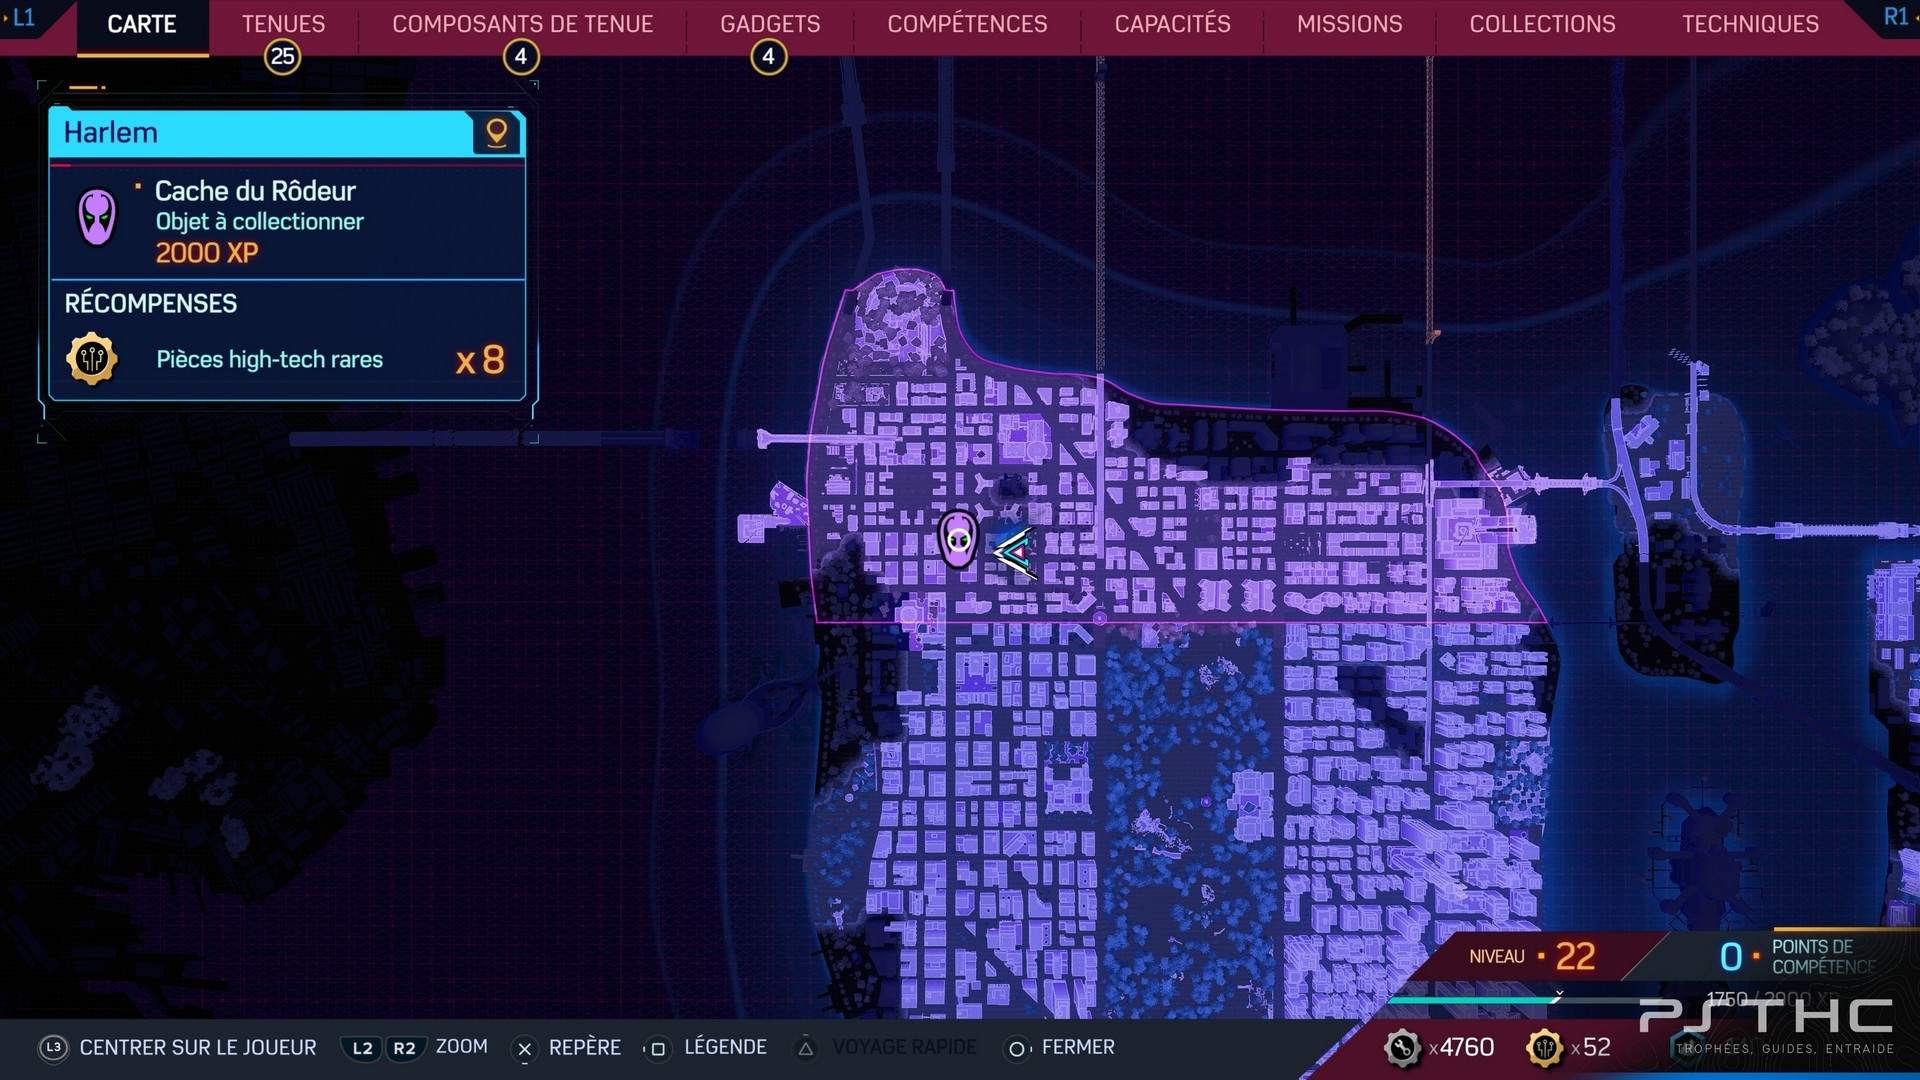Click the Zoom label
Viewport: 1920px width, 1080px height.
click(461, 1046)
